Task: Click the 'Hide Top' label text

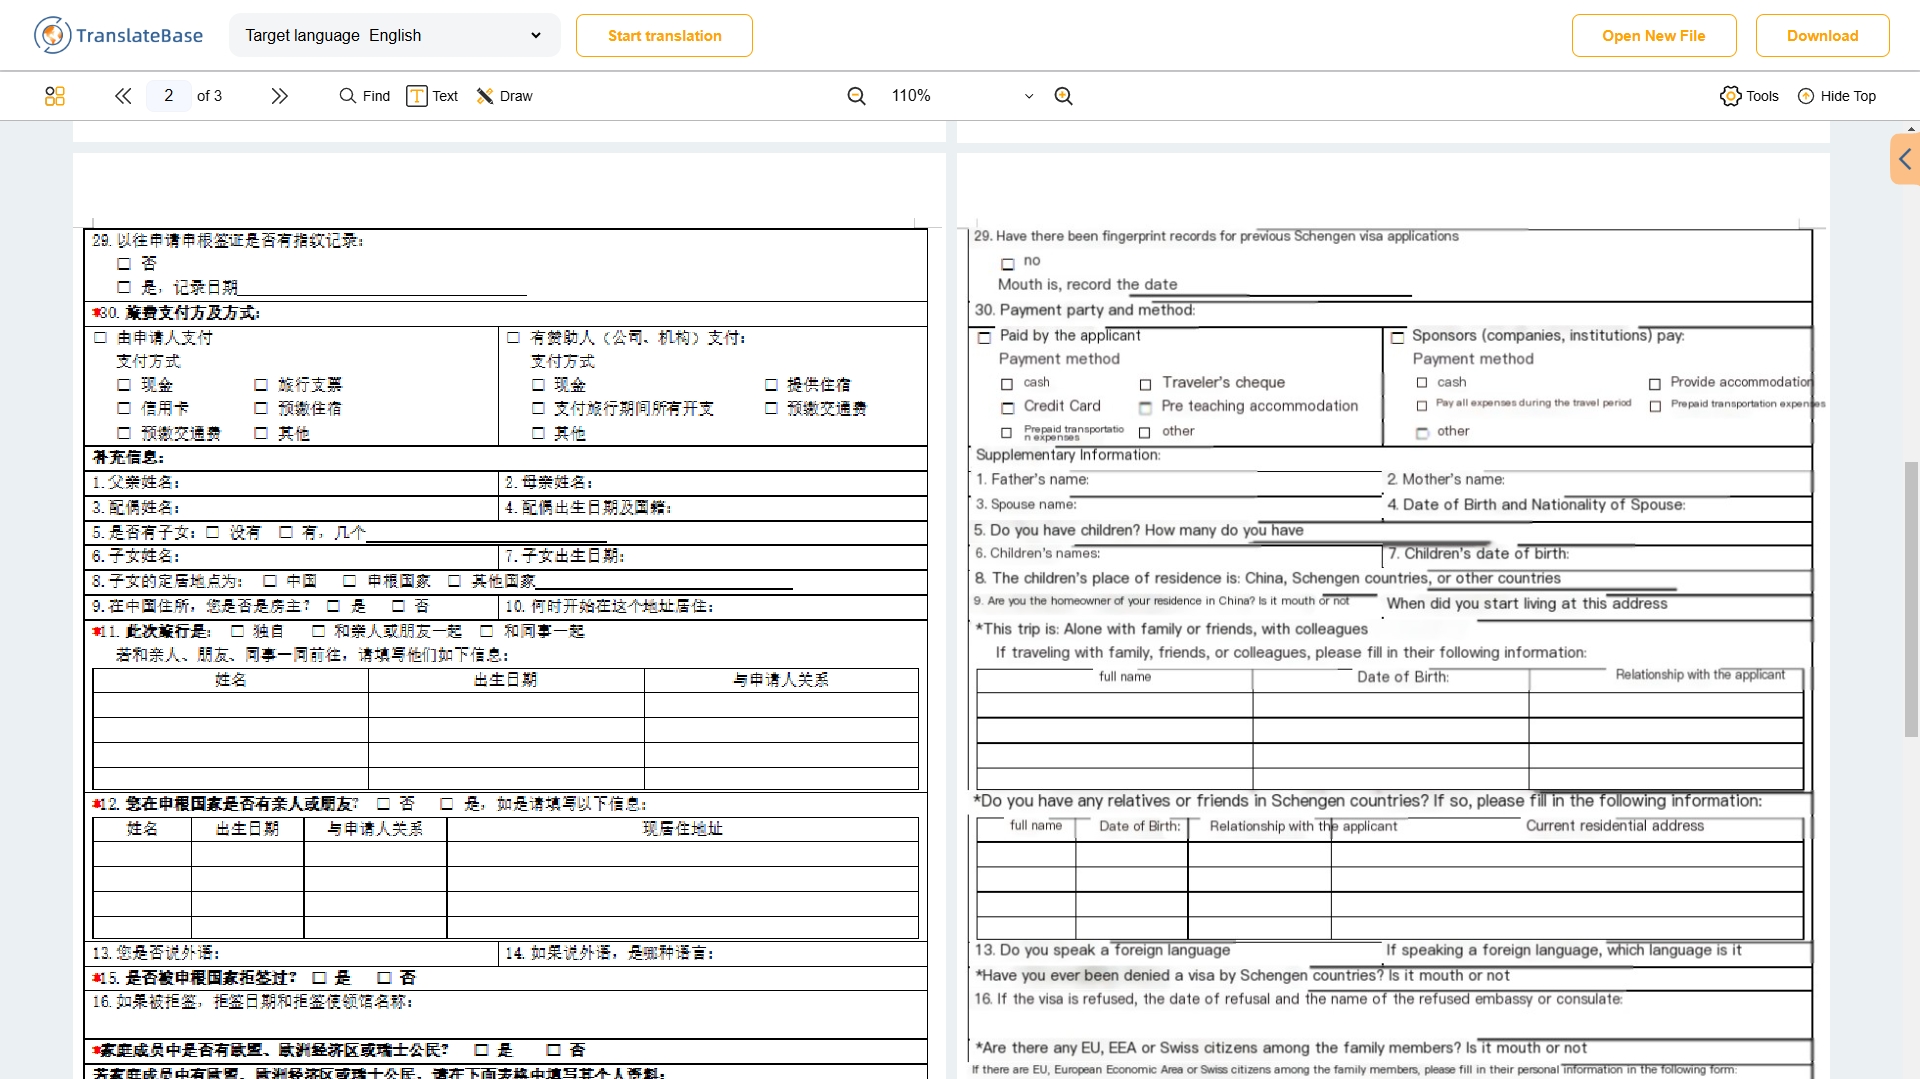Action: [1848, 96]
